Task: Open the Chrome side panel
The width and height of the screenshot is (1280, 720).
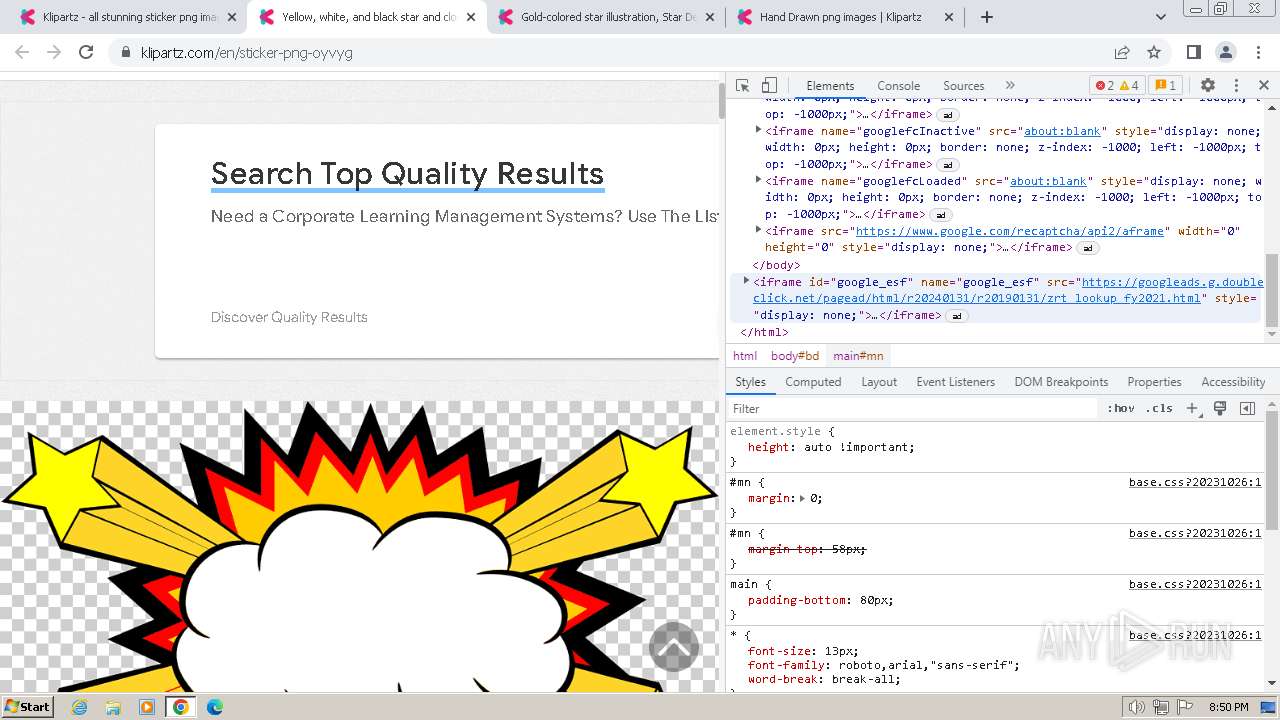Action: point(1193,52)
